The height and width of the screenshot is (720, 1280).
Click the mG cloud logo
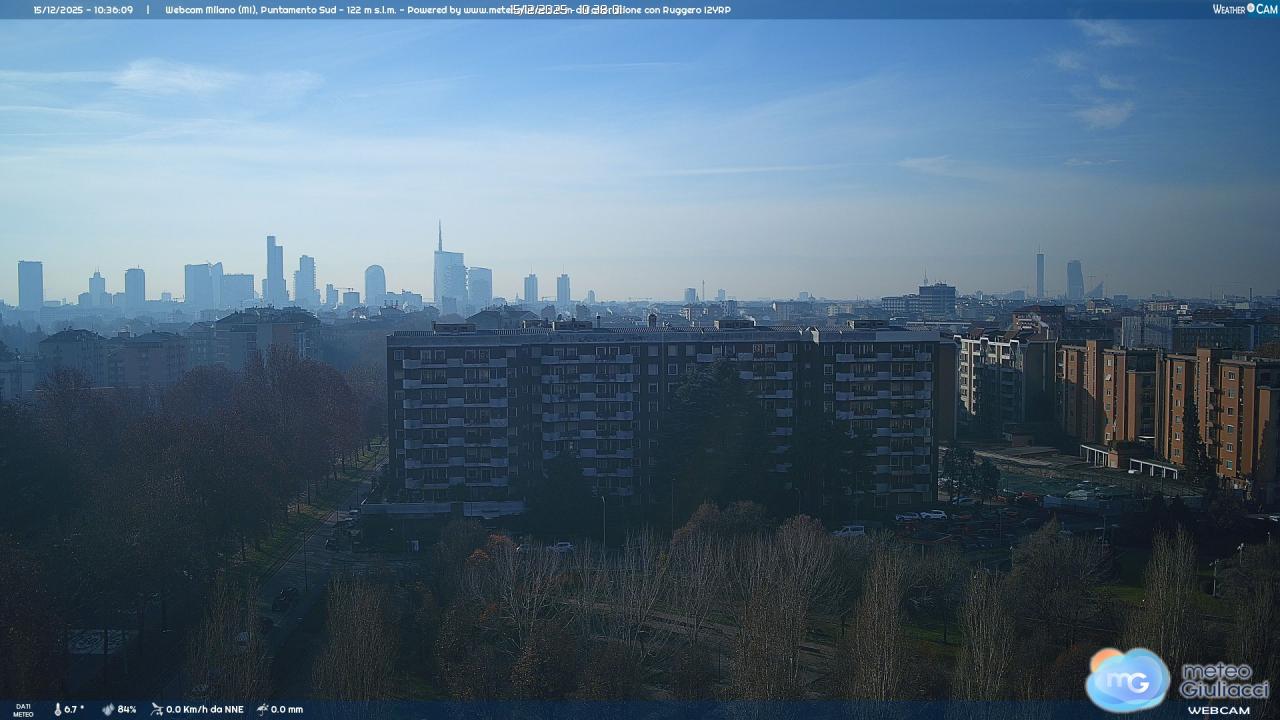(x=1127, y=680)
